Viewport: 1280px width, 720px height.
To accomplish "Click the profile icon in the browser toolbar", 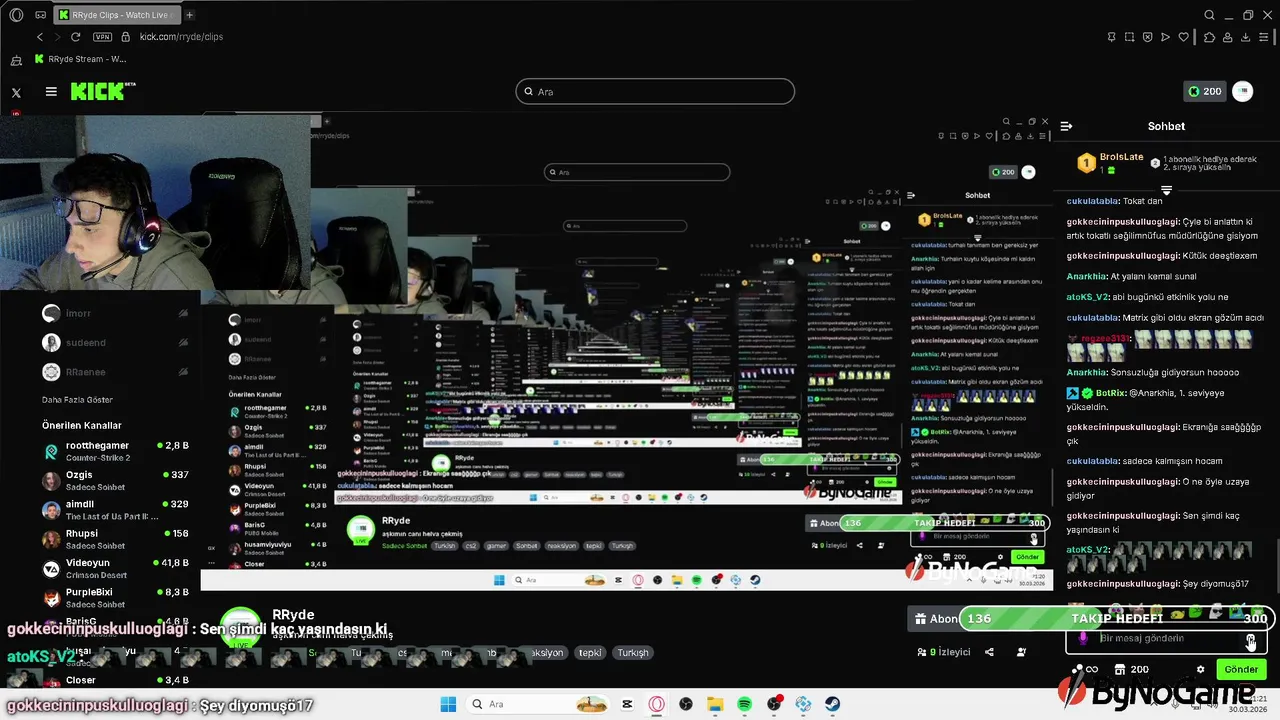I will pyautogui.click(x=1228, y=37).
